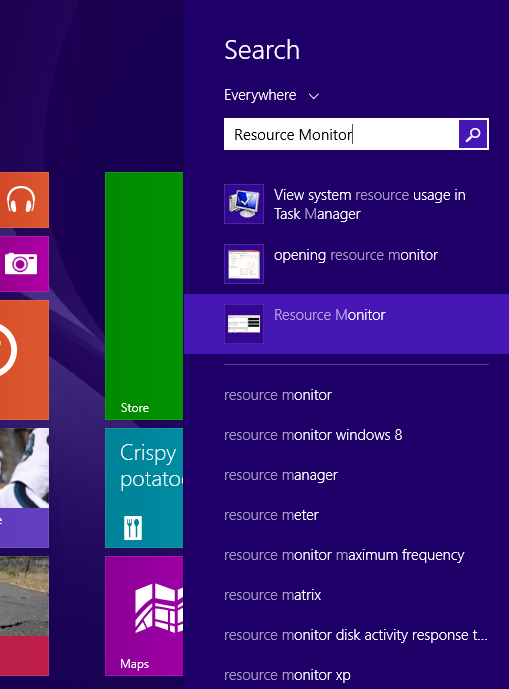509x689 pixels.
Task: Open the Camera tile
Action: point(24,264)
